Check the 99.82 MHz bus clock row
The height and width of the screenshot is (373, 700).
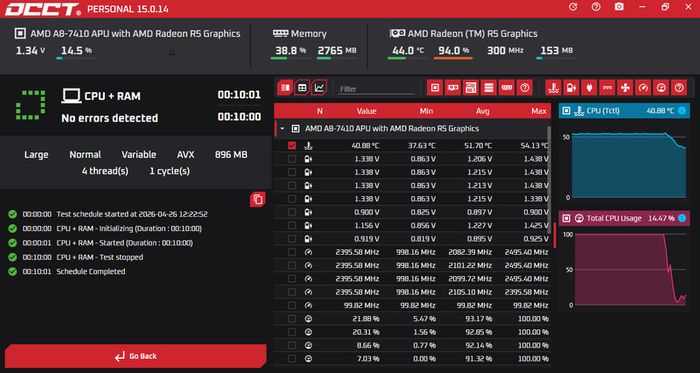click(292, 305)
